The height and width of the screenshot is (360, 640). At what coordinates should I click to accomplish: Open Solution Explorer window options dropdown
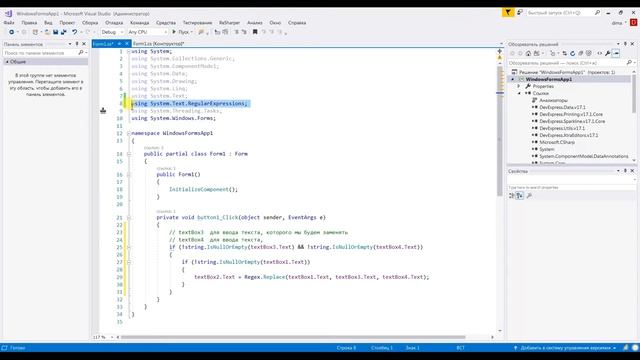point(618,44)
